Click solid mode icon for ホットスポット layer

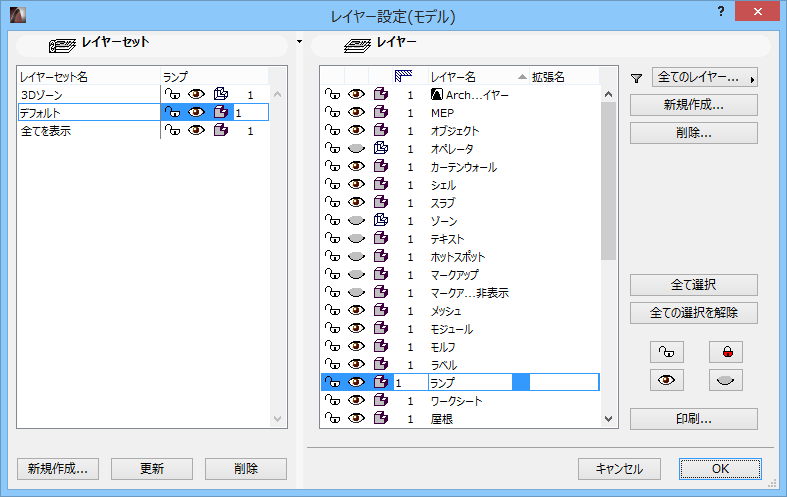(381, 257)
